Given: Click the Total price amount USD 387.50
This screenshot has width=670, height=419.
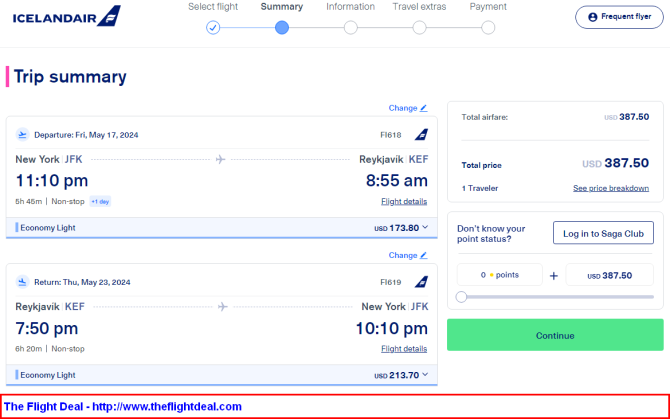Looking at the screenshot, I should coord(615,163).
